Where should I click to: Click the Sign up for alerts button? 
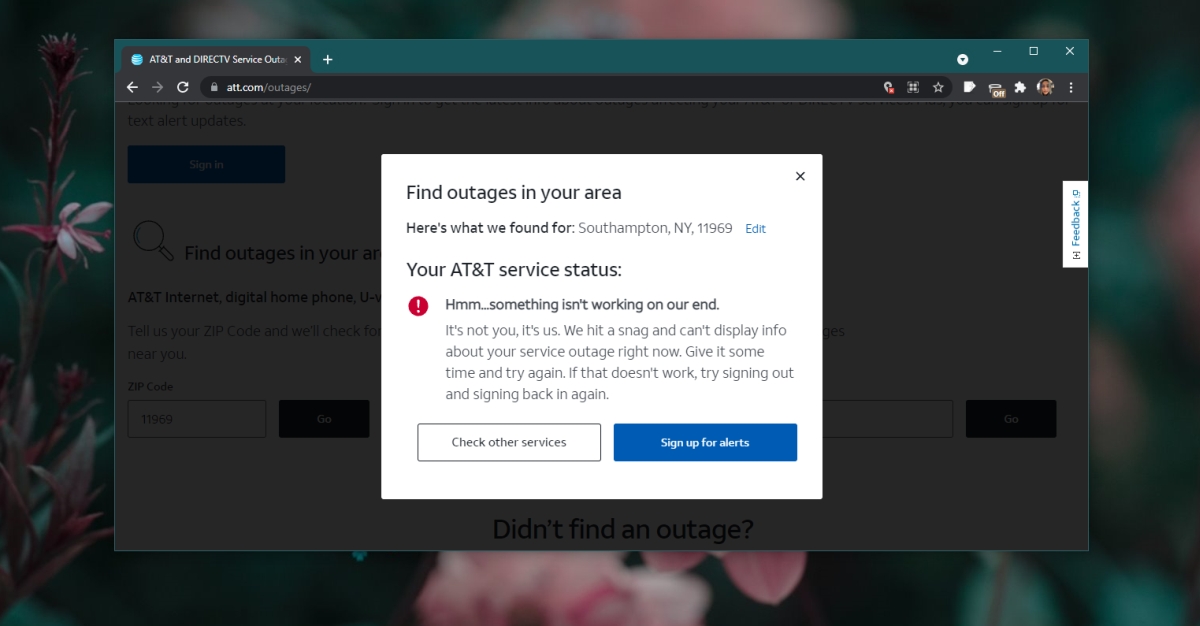tap(705, 442)
